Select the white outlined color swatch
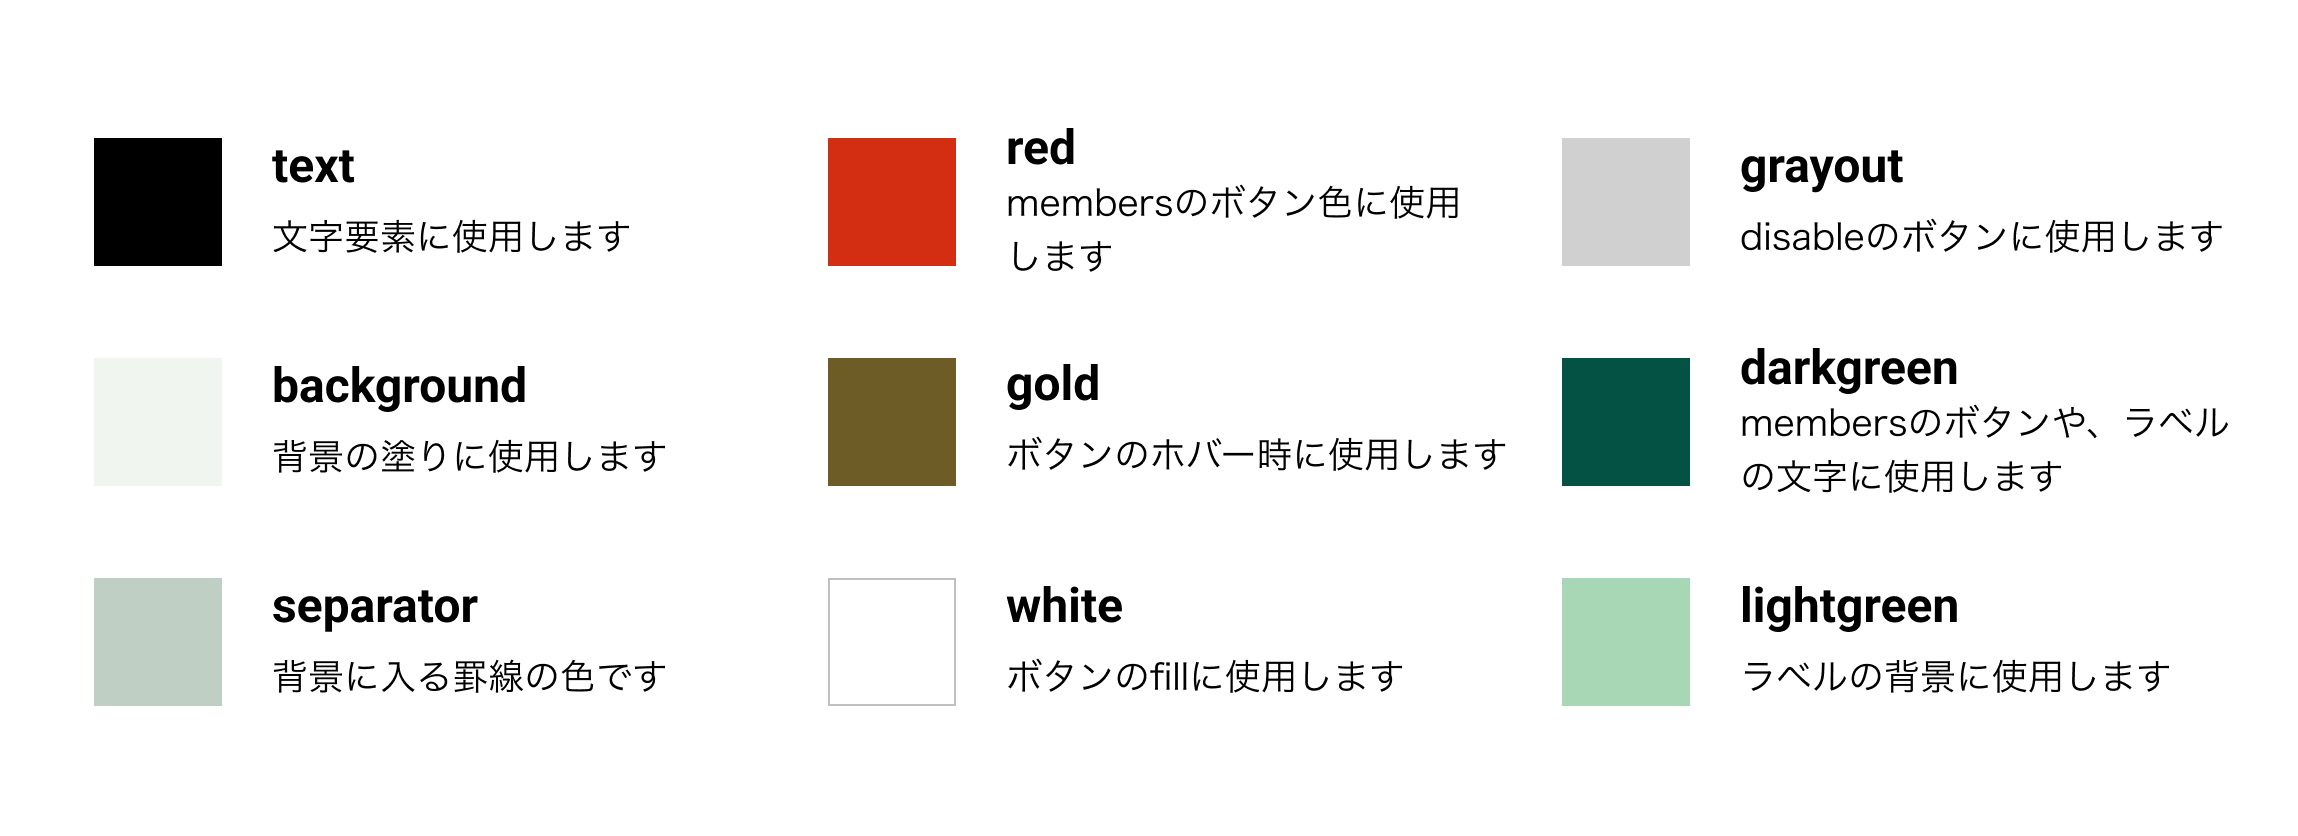 point(891,642)
